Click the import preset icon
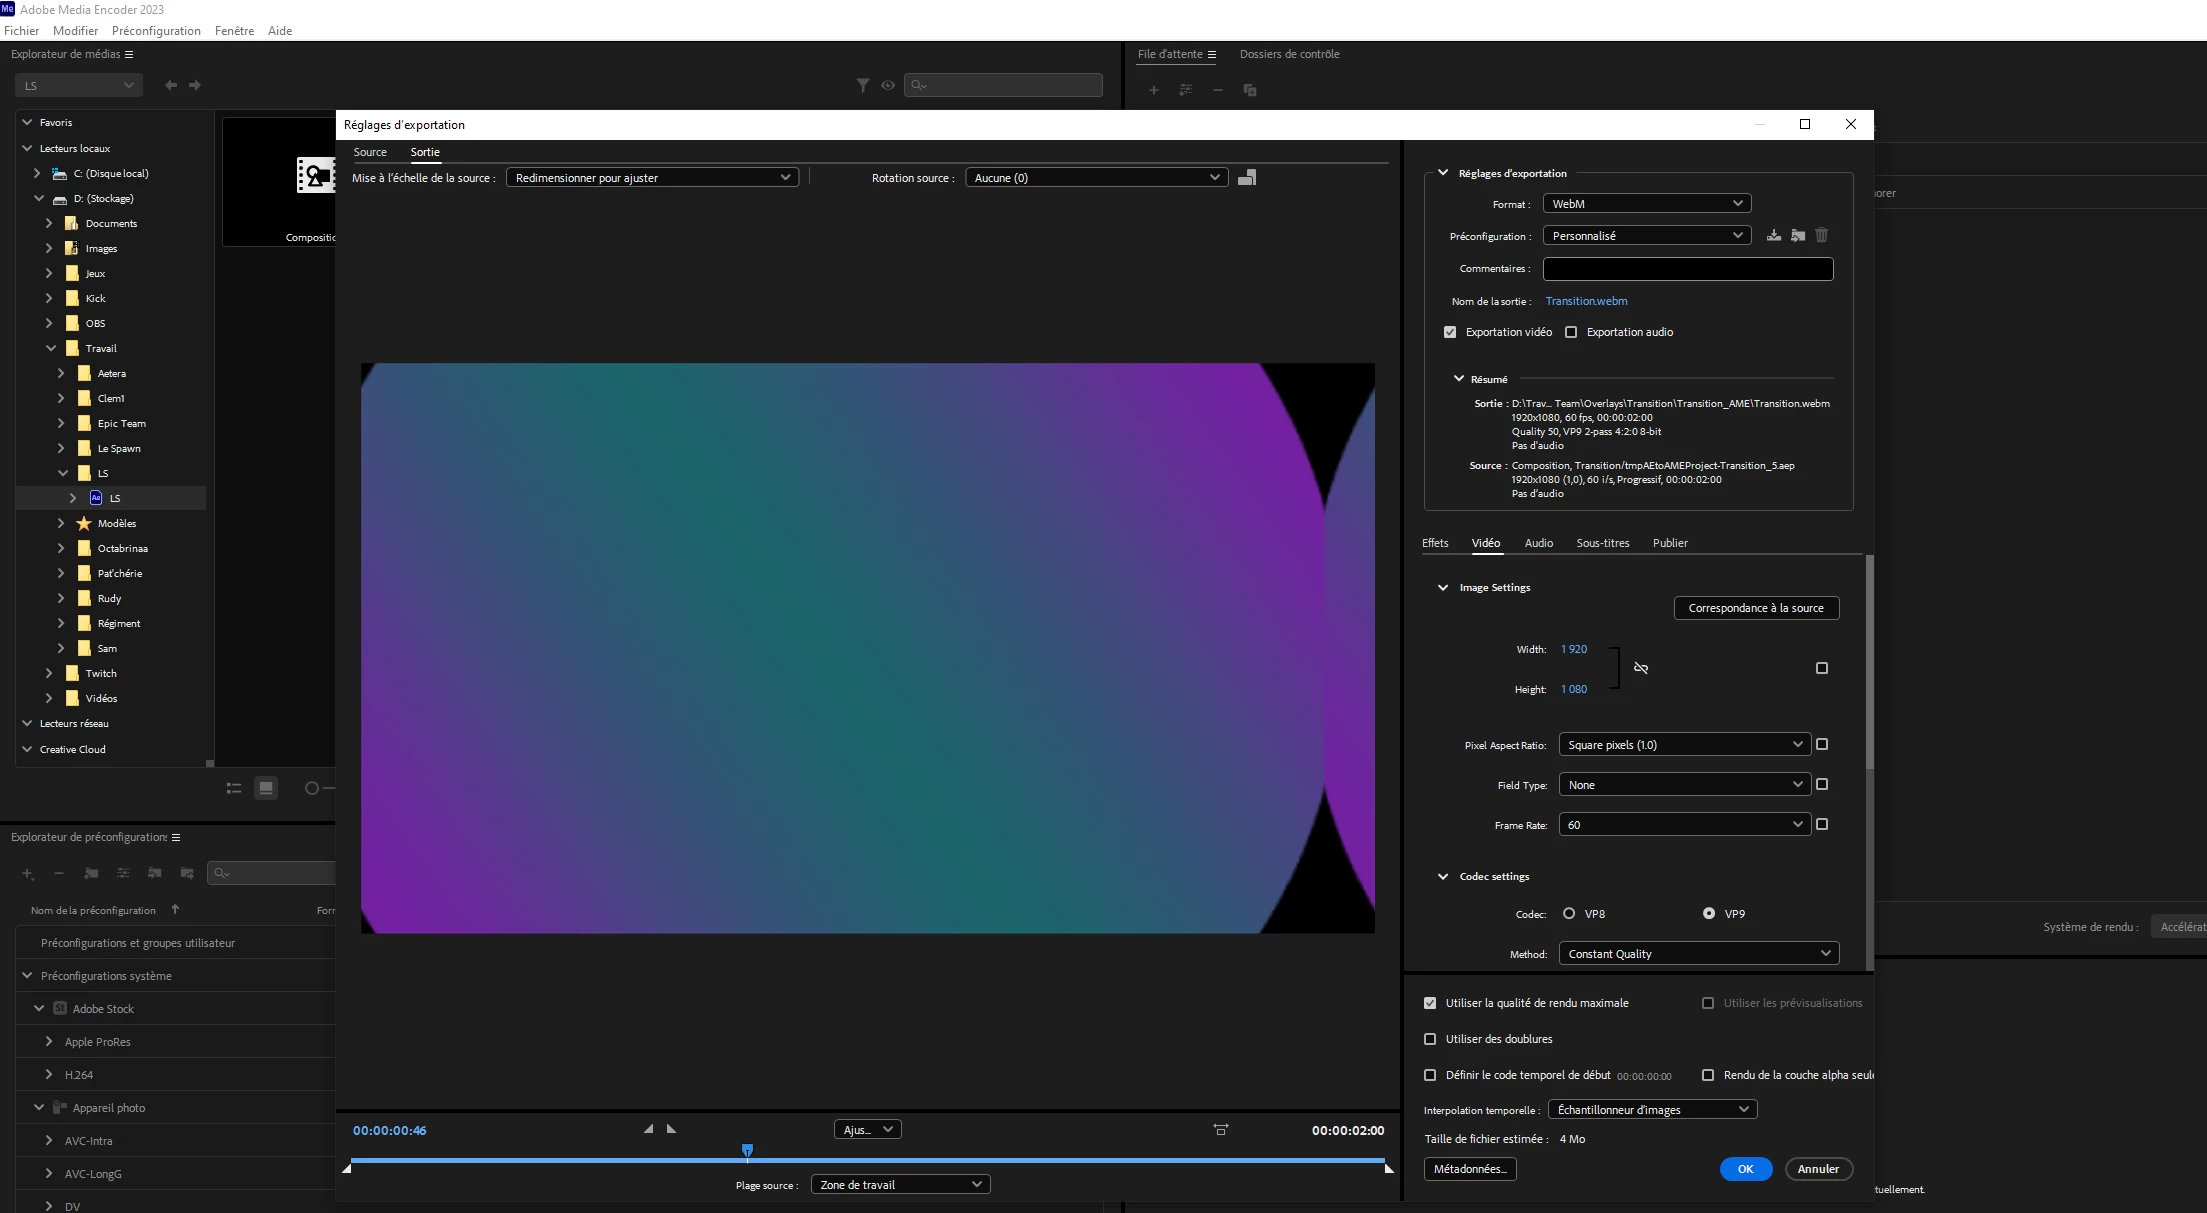Viewport: 2207px width, 1213px height. pos(1797,236)
